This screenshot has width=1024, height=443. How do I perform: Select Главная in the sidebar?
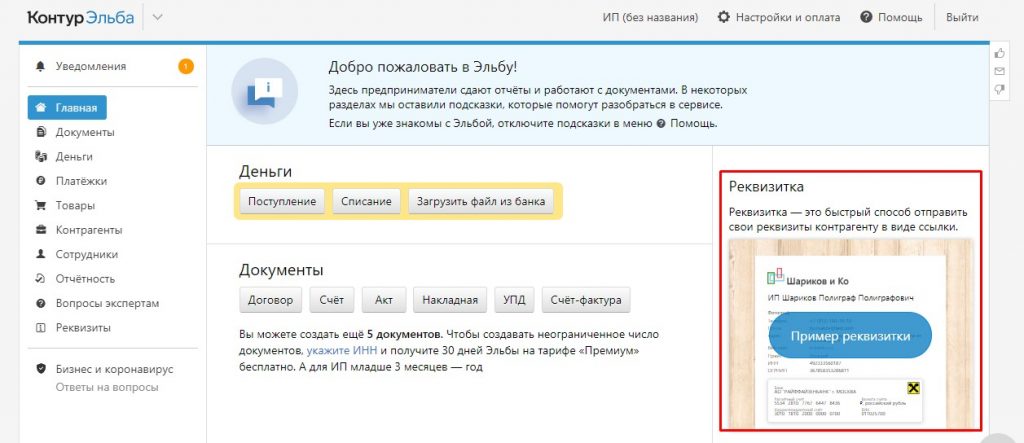67,108
